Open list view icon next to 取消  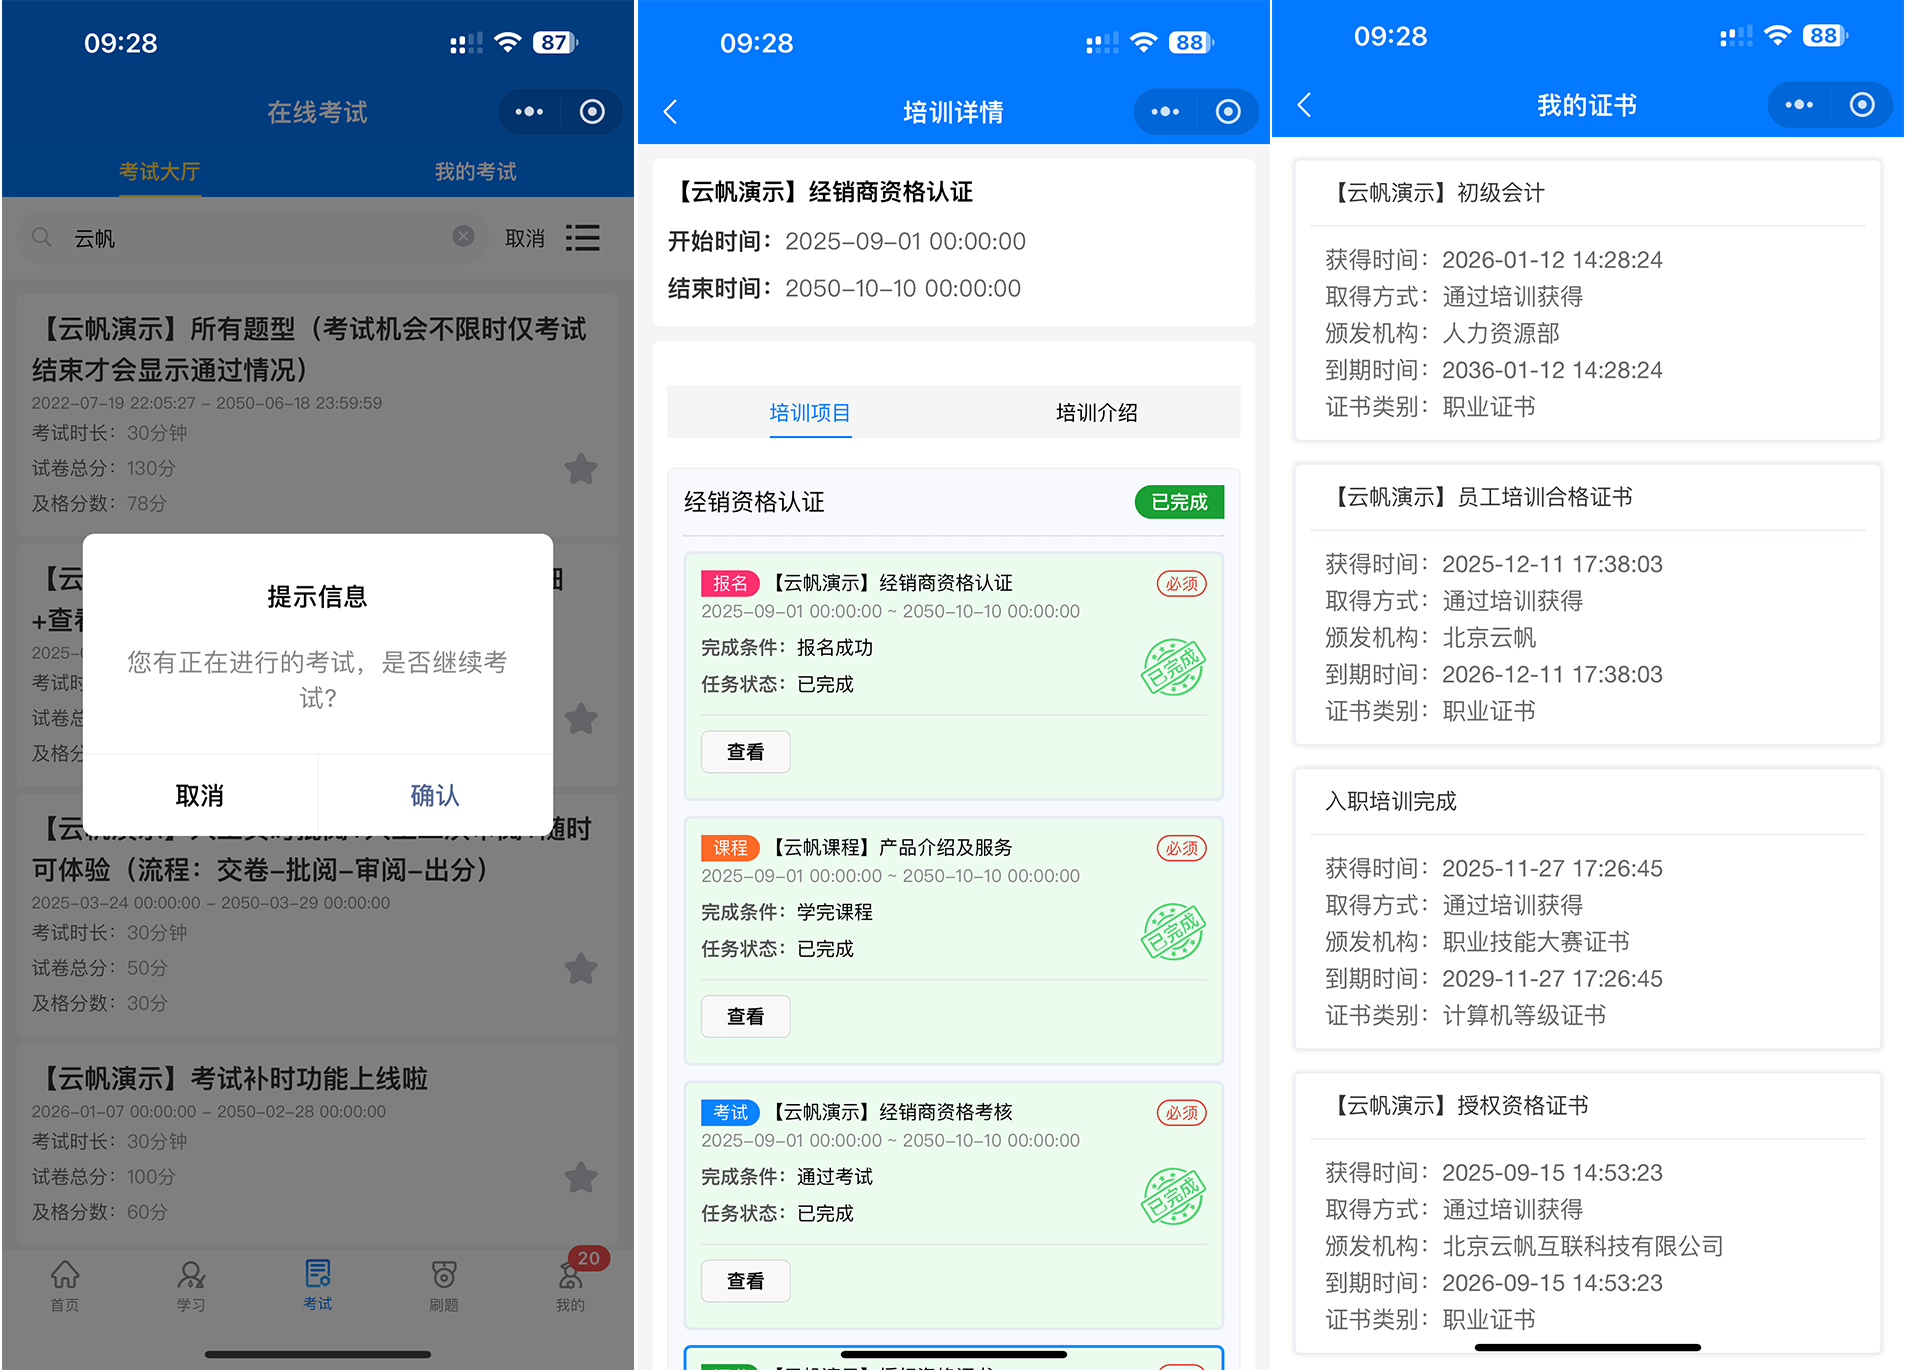(x=583, y=237)
